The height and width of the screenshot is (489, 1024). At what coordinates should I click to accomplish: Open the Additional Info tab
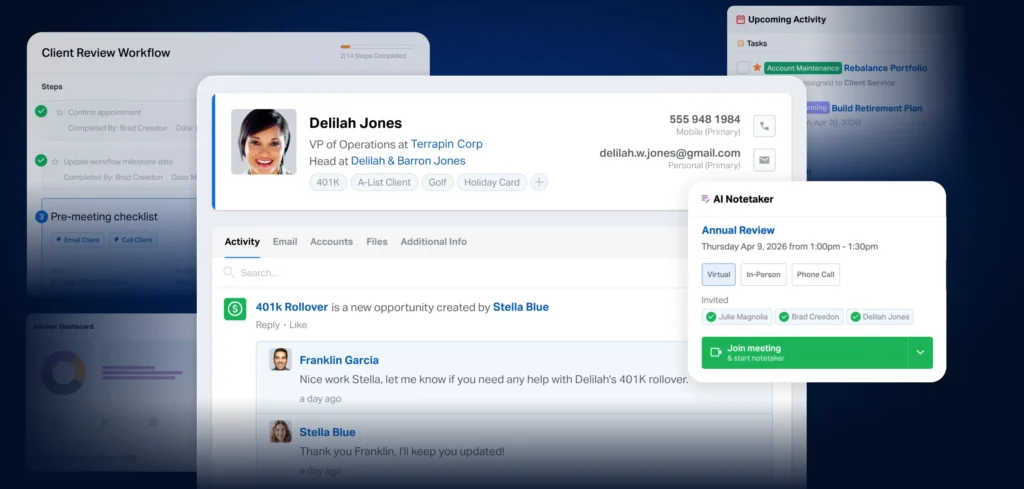tap(434, 242)
